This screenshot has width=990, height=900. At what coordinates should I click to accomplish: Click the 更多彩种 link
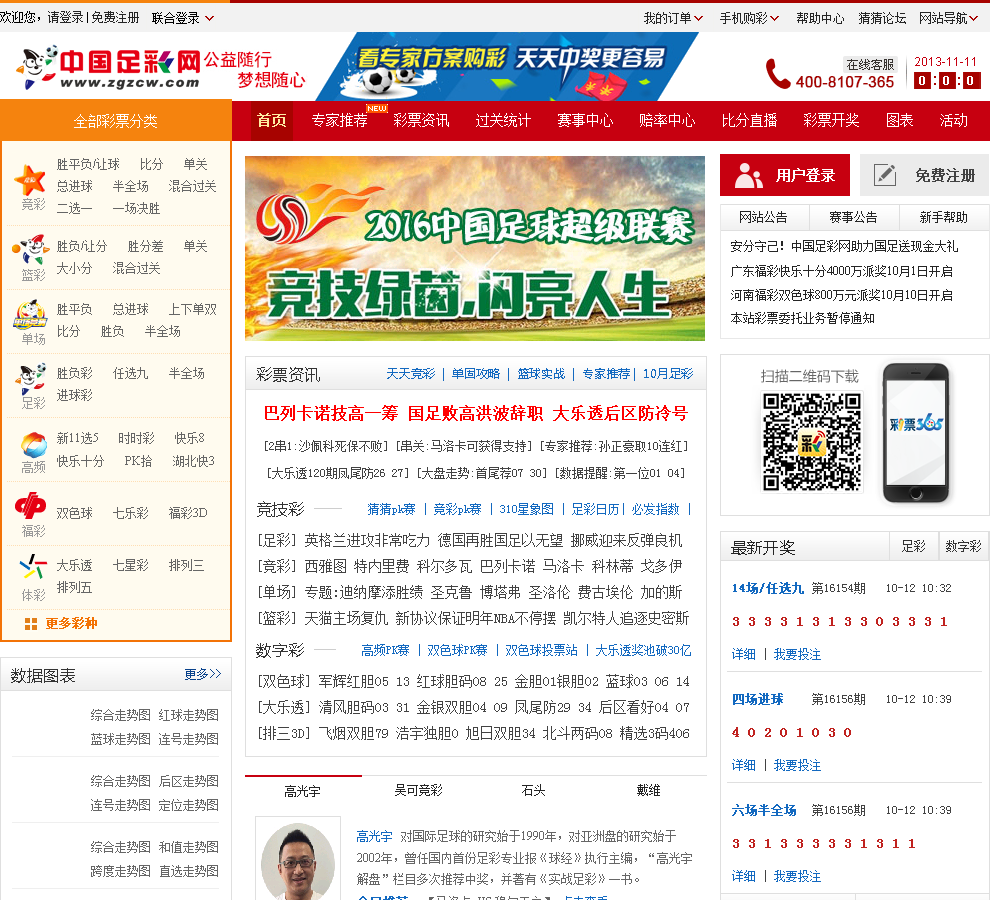point(71,623)
